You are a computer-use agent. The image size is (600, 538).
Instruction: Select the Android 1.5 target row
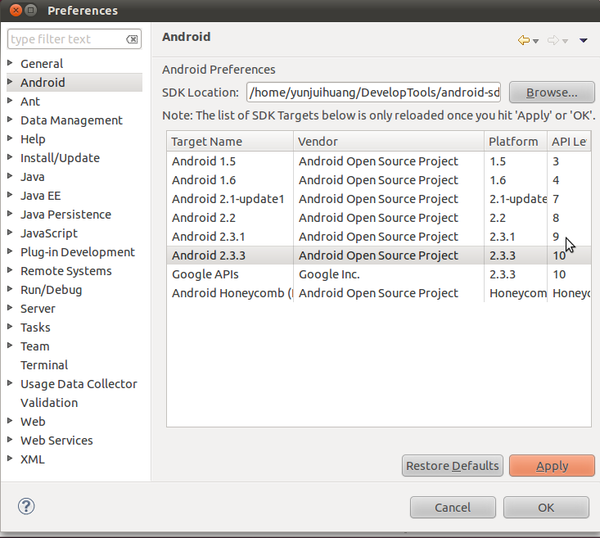[x=379, y=161]
